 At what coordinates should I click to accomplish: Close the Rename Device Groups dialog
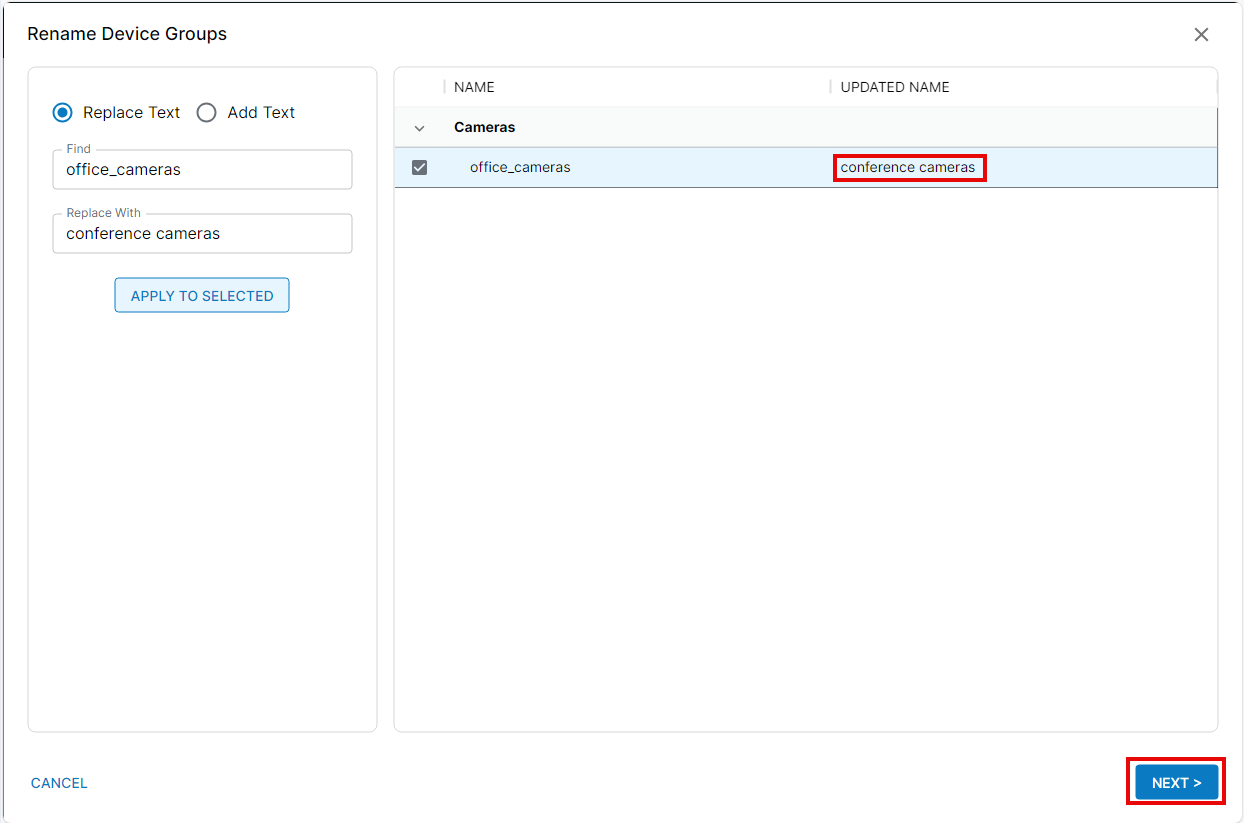(x=1201, y=35)
